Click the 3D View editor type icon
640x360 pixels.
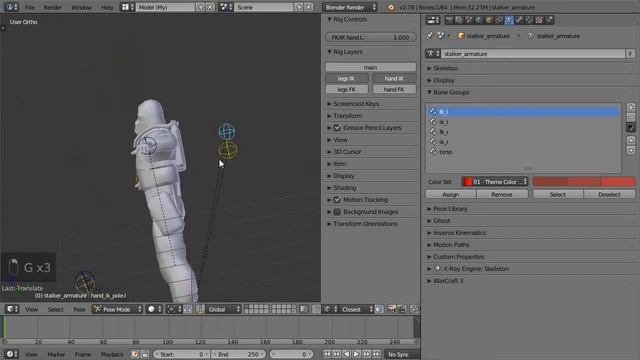point(12,309)
